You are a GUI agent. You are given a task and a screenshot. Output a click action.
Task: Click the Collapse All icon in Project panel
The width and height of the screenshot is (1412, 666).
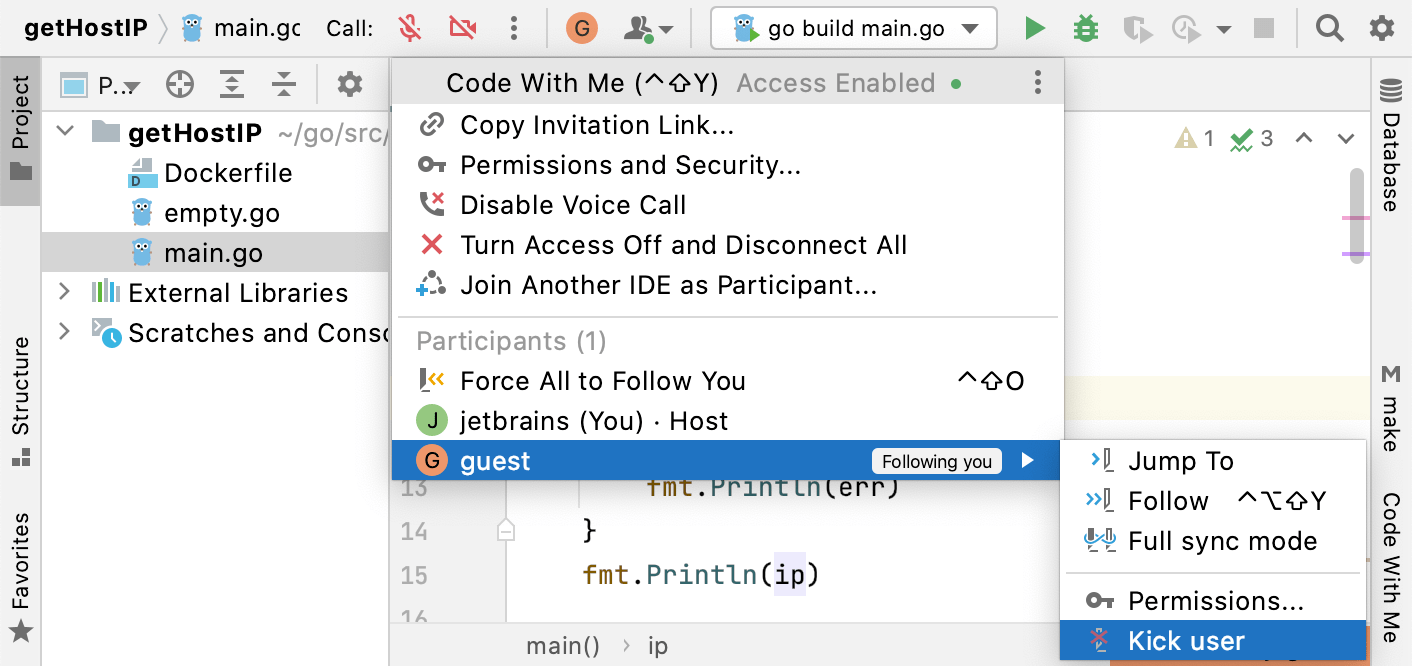click(x=284, y=85)
